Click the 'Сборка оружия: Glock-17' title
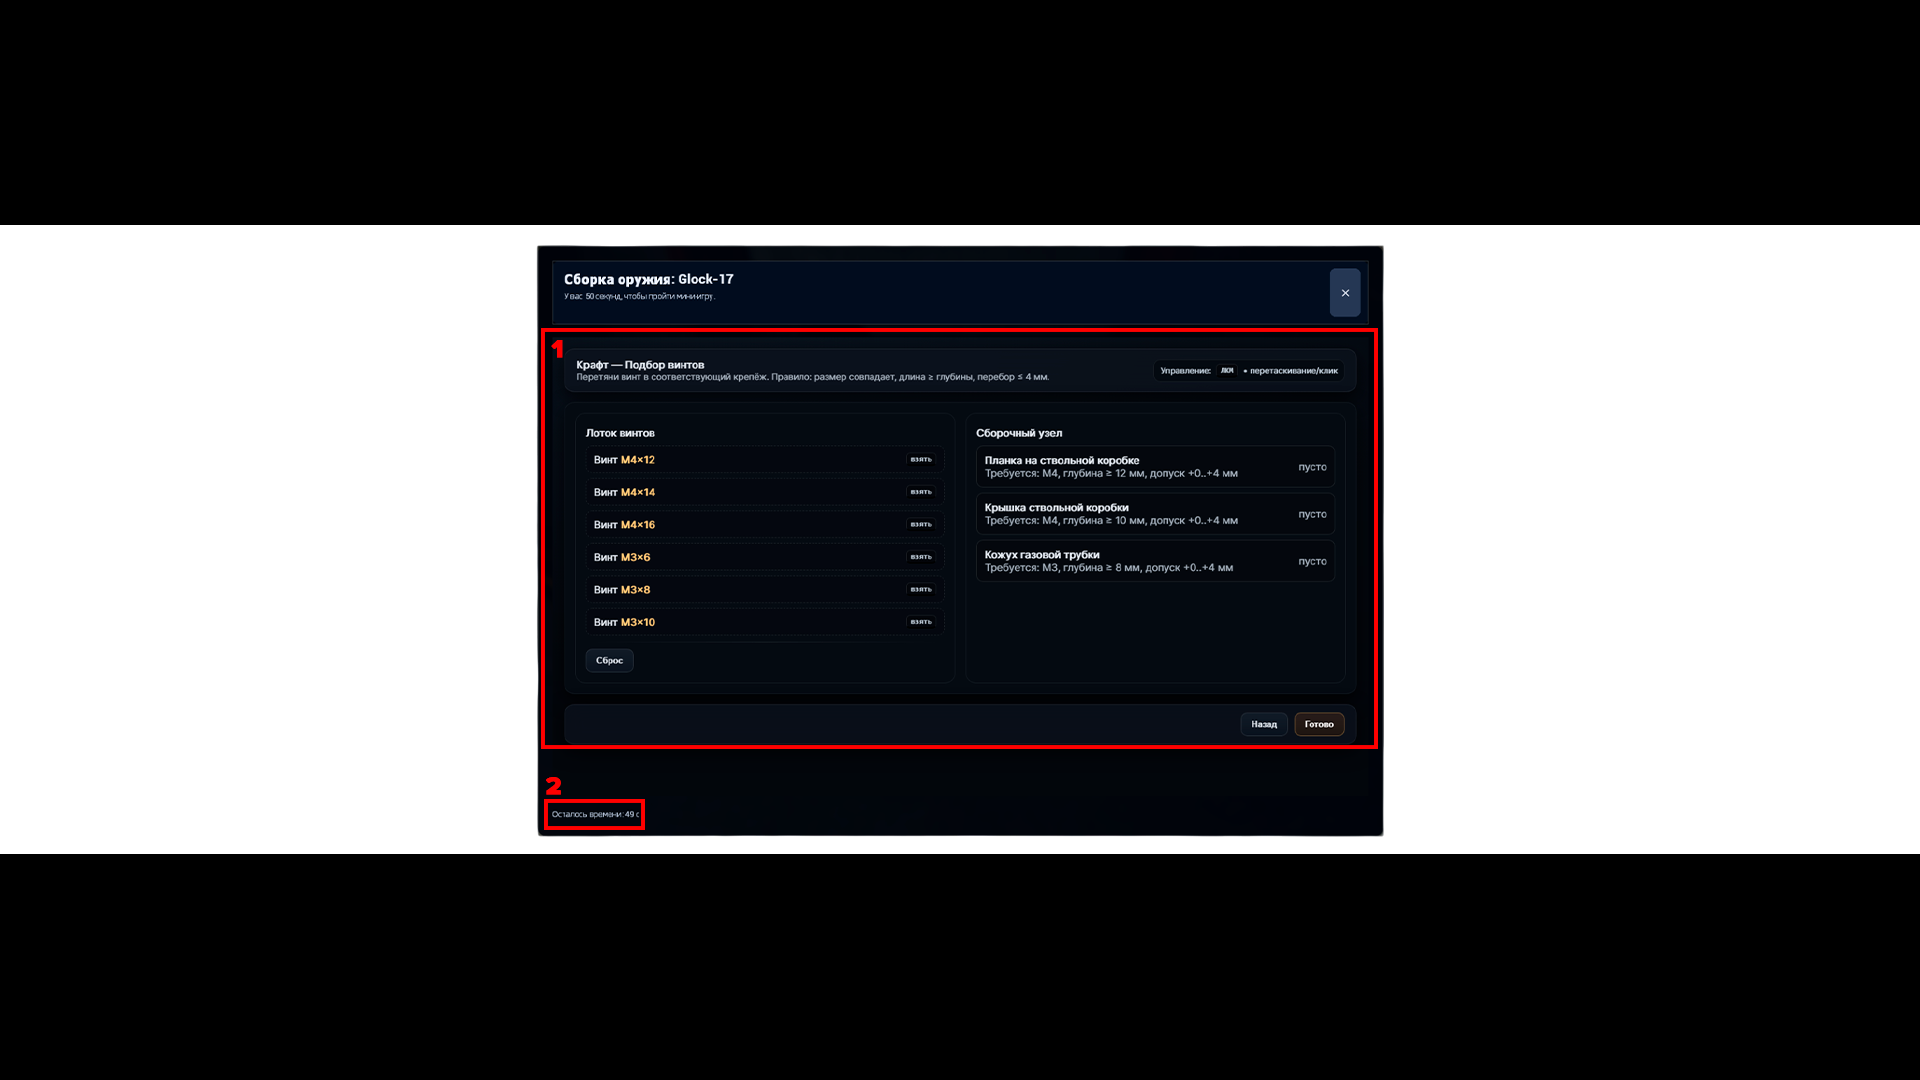Viewport: 1920px width, 1080px height. pos(648,279)
